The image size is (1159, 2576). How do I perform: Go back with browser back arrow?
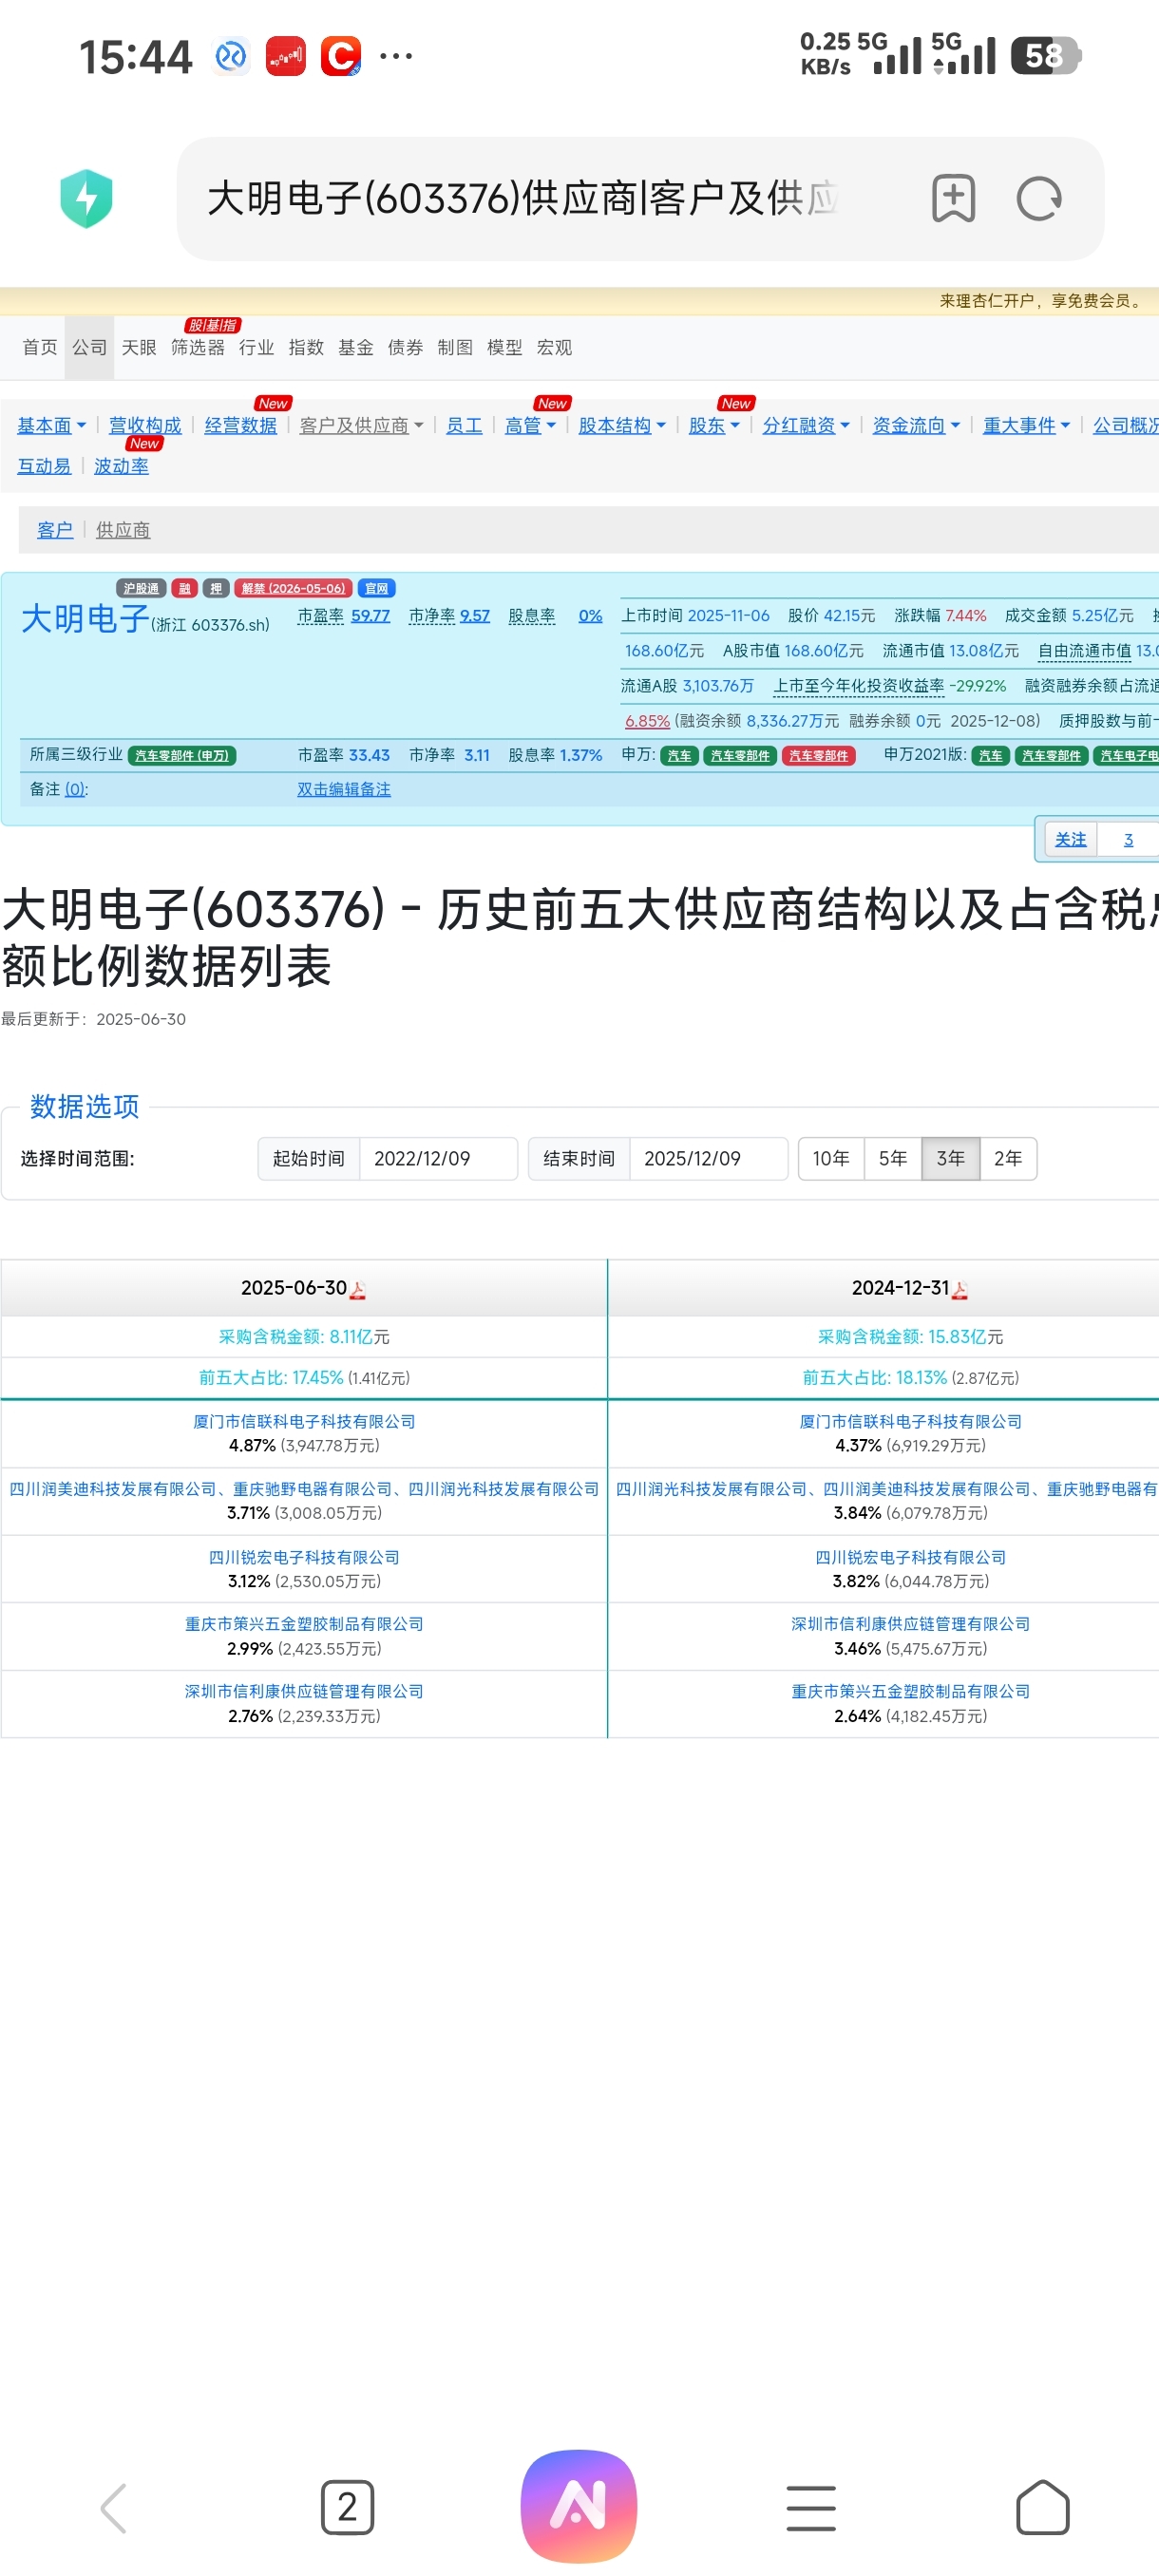coord(113,2508)
